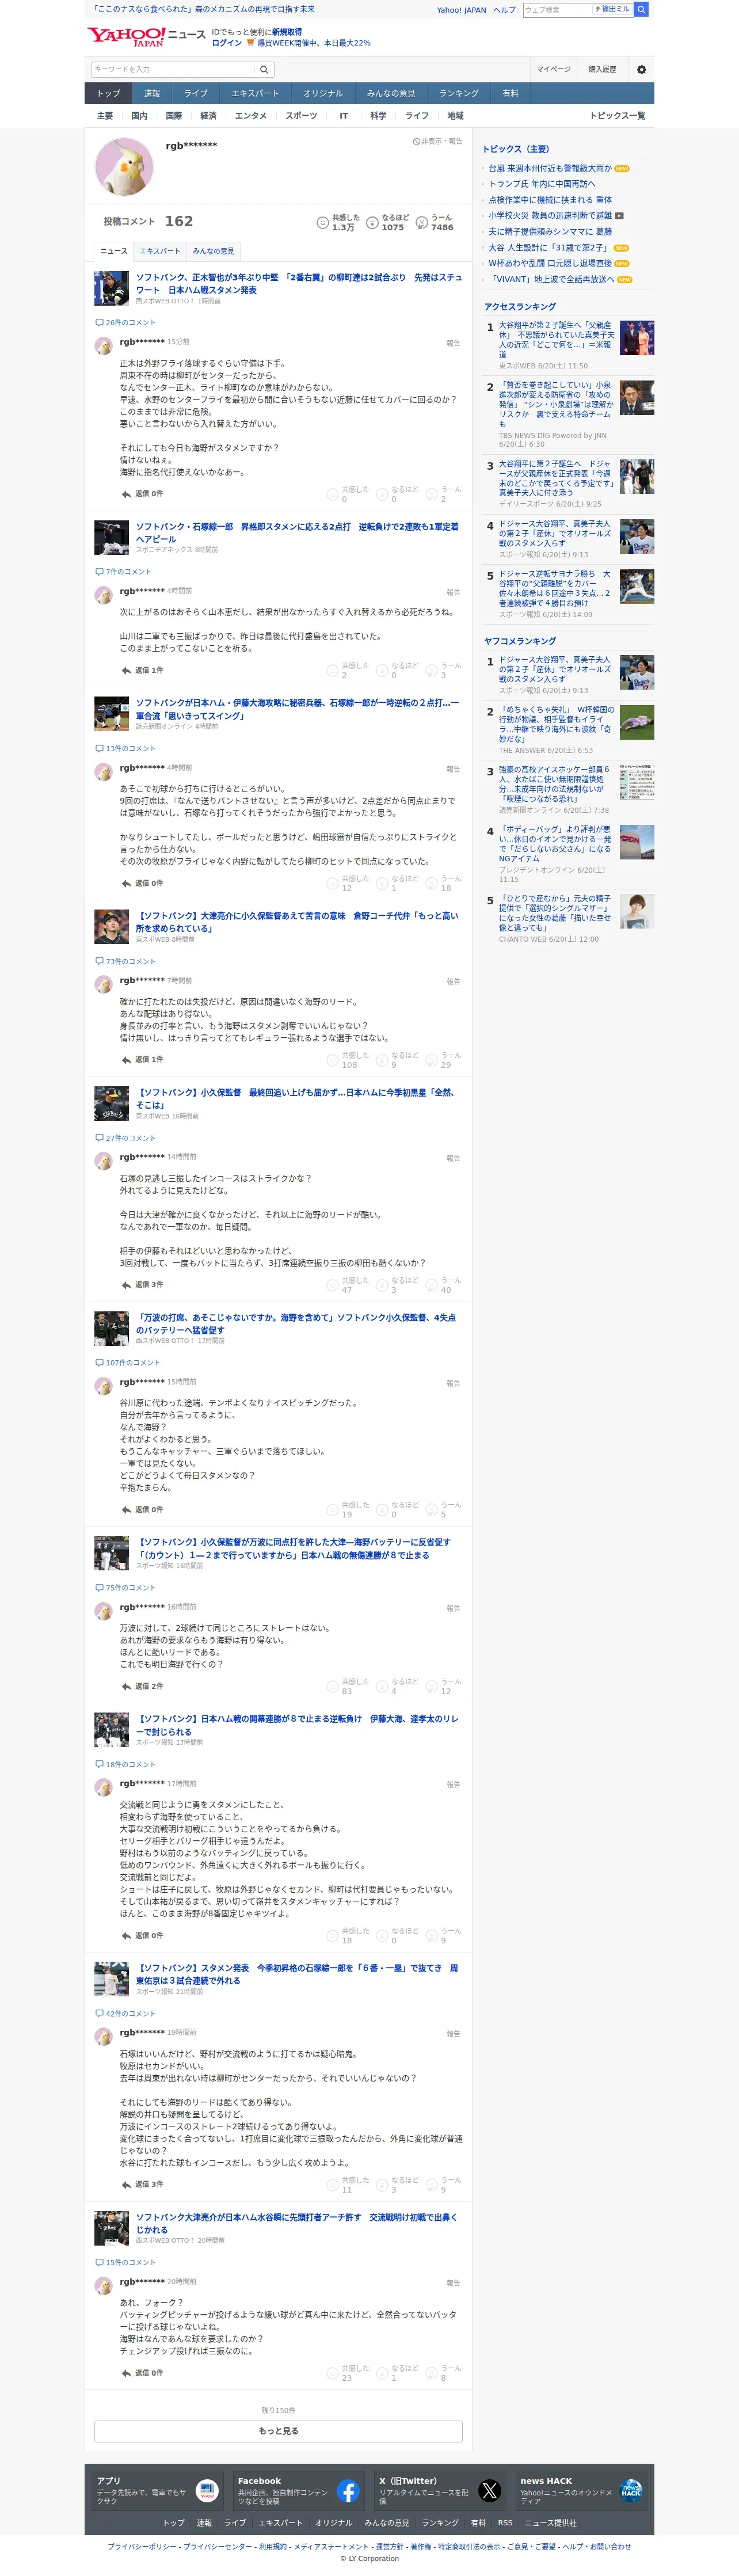Viewport: 739px width, 2576px height.
Task: Click the keyword search magnifier icon
Action: tap(264, 70)
